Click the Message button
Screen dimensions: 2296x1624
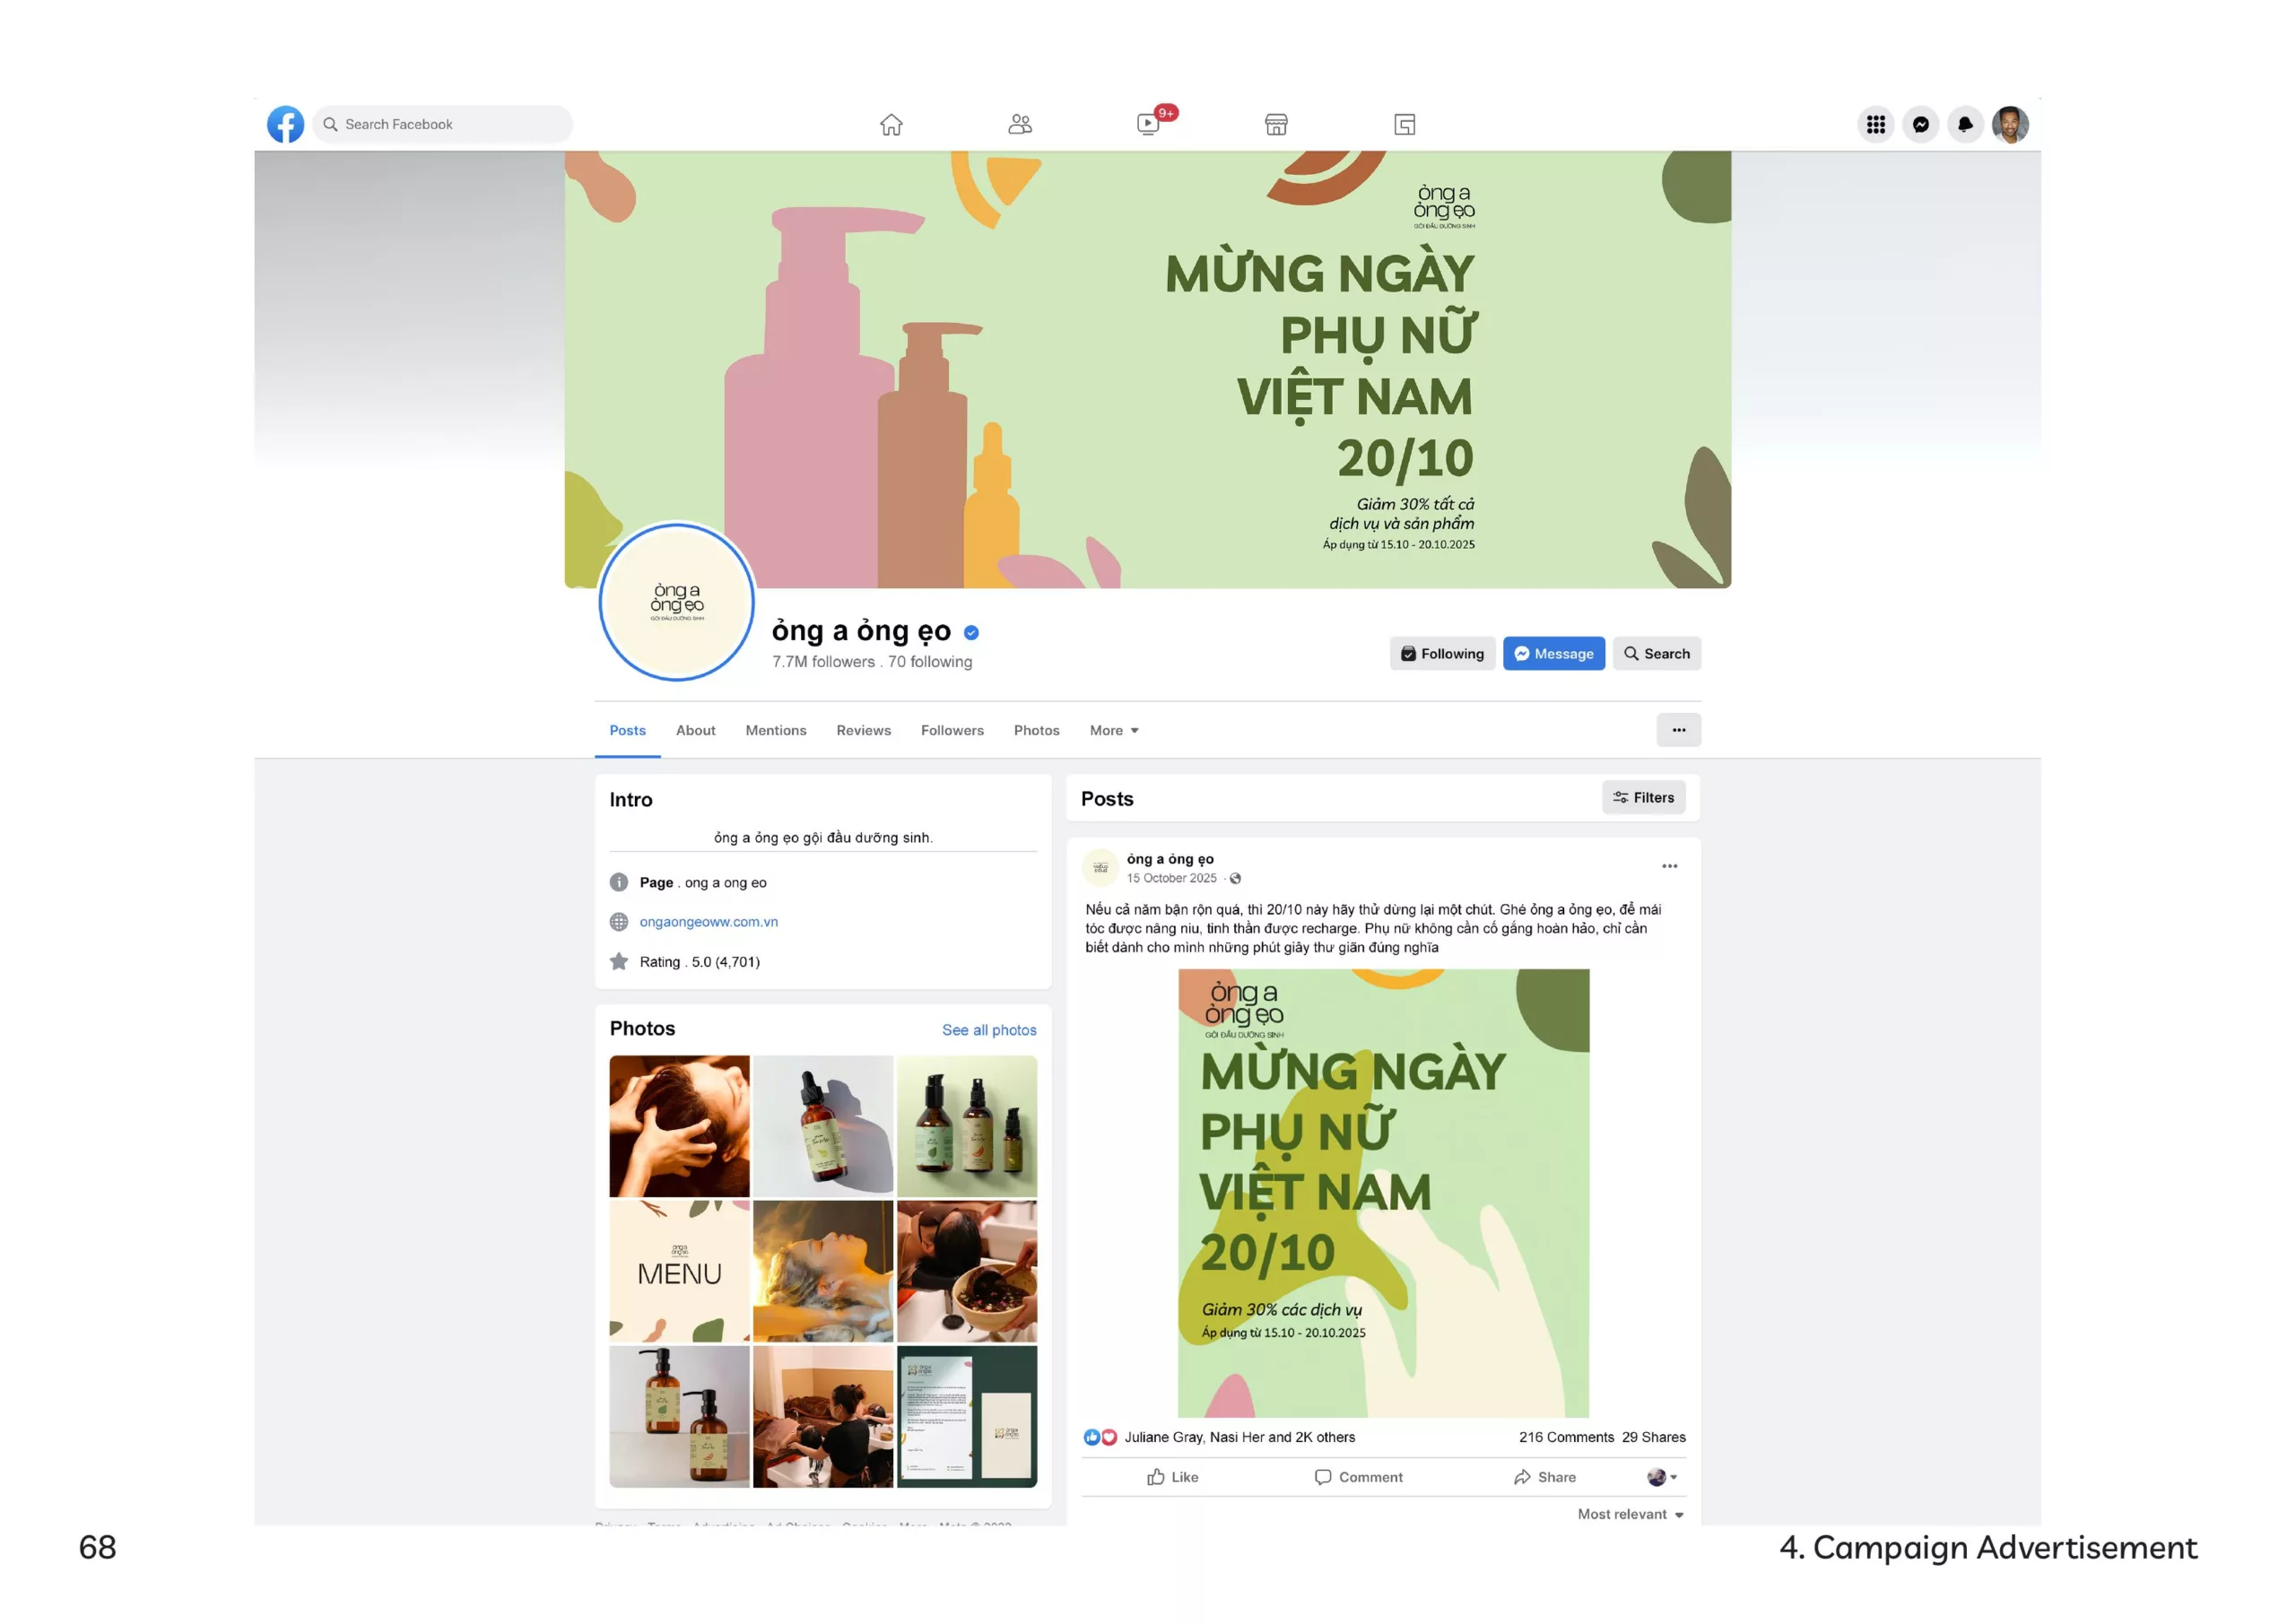click(x=1553, y=653)
